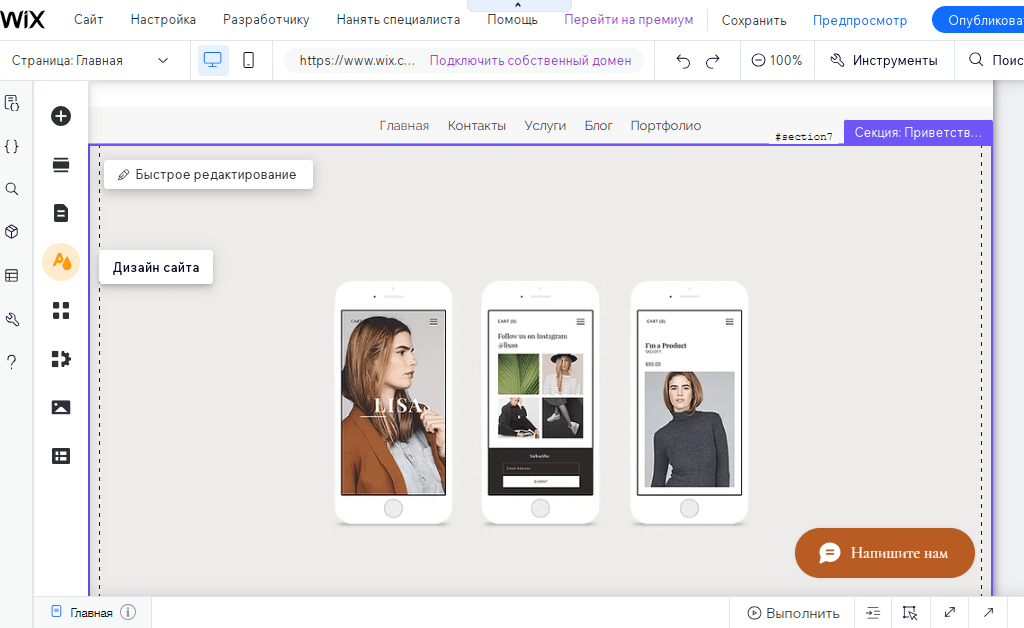Open the Add Elements plus panel
1024x628 pixels.
tap(61, 116)
